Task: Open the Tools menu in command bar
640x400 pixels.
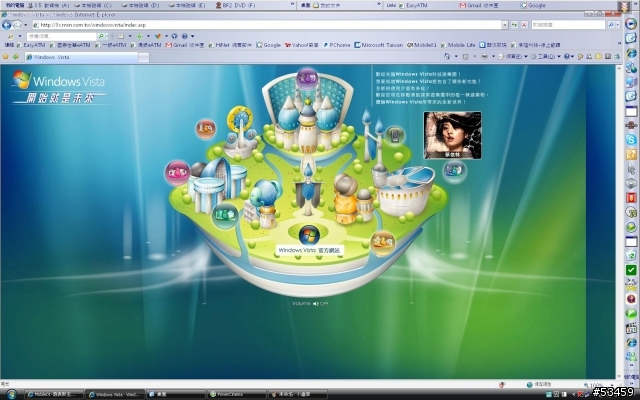Action: (x=546, y=57)
